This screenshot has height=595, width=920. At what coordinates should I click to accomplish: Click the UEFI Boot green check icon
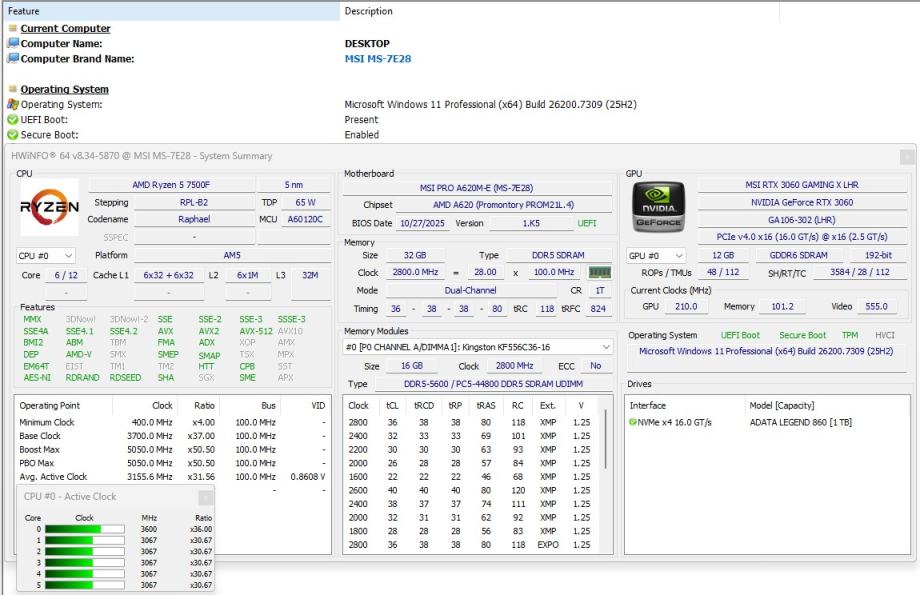tap(12, 119)
